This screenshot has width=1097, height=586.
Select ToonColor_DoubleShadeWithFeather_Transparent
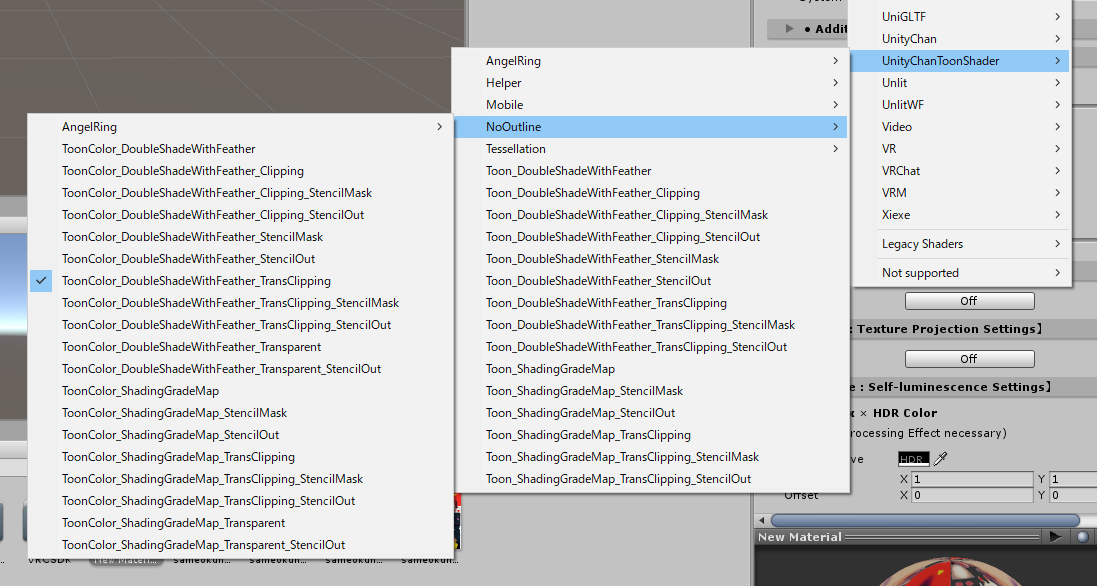point(241,347)
